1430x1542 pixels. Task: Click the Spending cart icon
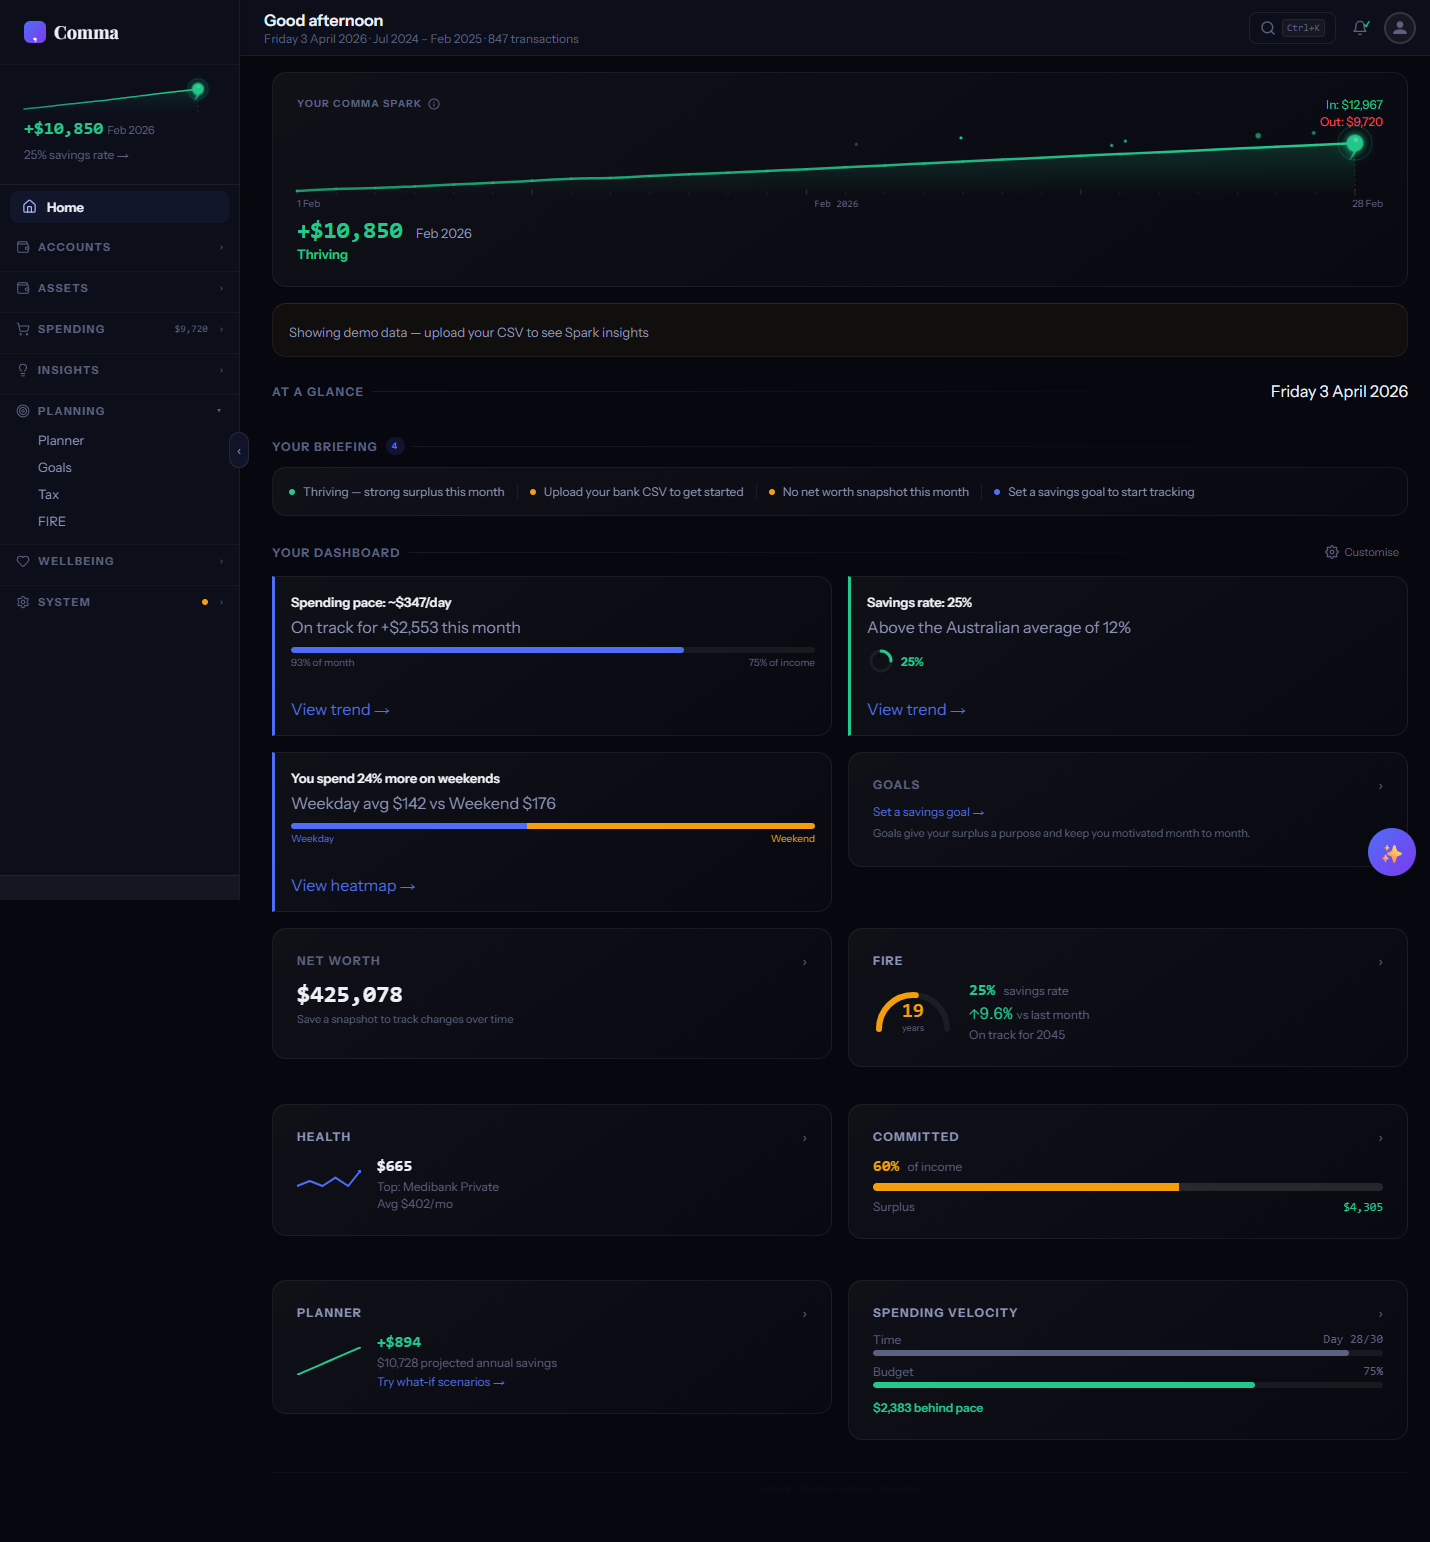click(22, 329)
